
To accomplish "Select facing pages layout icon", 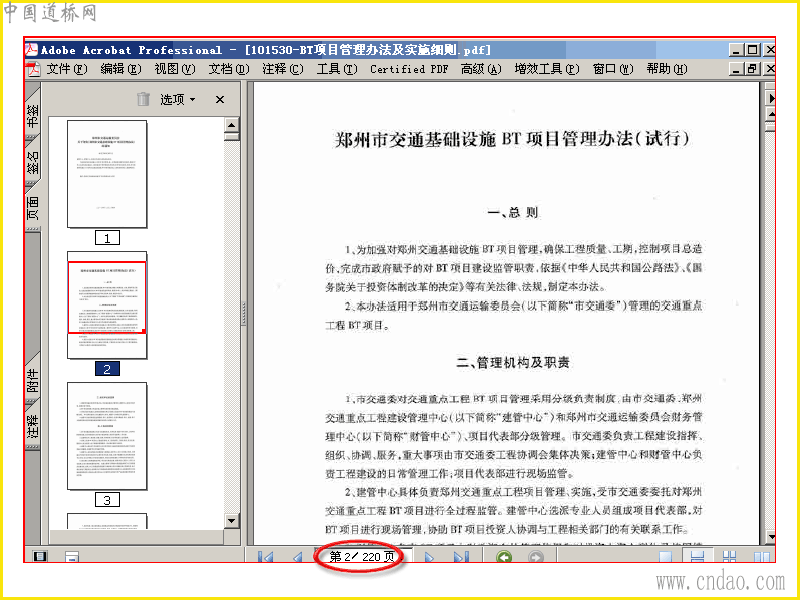I will (x=762, y=557).
